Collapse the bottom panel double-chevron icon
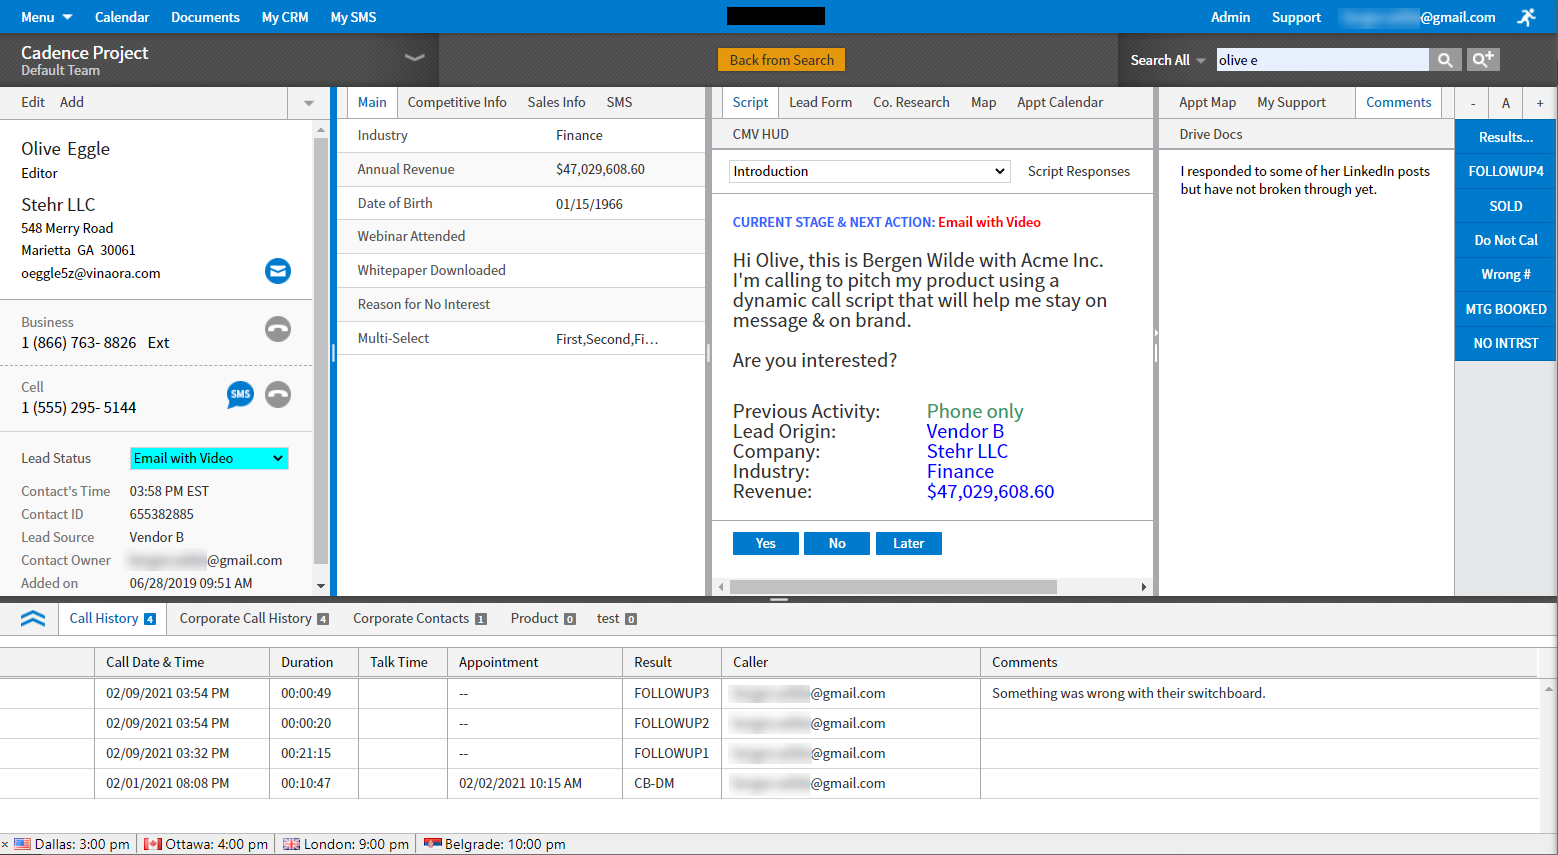Screen dimensions: 1558x855 [x=33, y=619]
